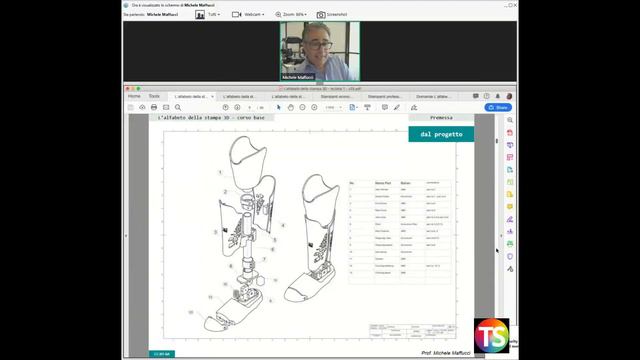The width and height of the screenshot is (640, 360).
Task: Go to next page with down arrow
Action: point(237,107)
